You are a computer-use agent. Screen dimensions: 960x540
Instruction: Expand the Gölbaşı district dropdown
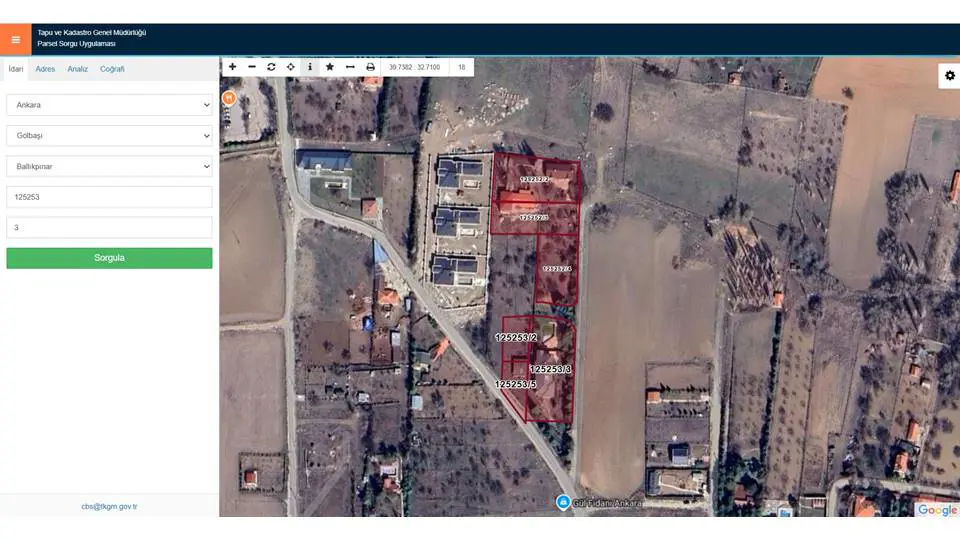[110, 136]
